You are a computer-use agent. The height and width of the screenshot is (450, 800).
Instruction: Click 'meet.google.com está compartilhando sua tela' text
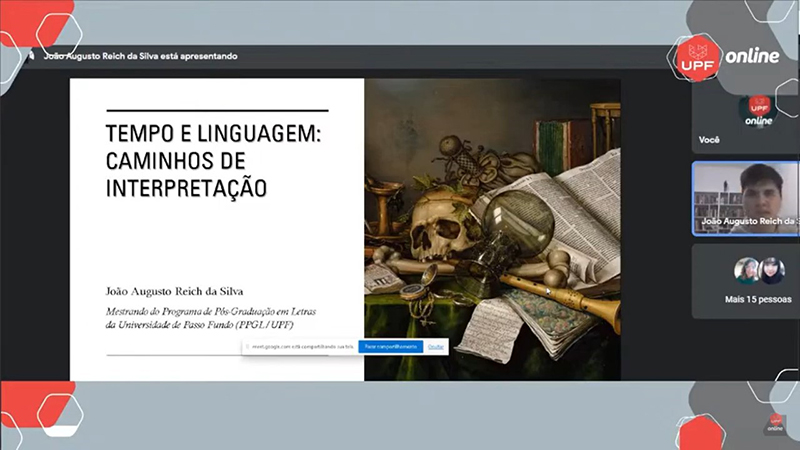point(303,347)
